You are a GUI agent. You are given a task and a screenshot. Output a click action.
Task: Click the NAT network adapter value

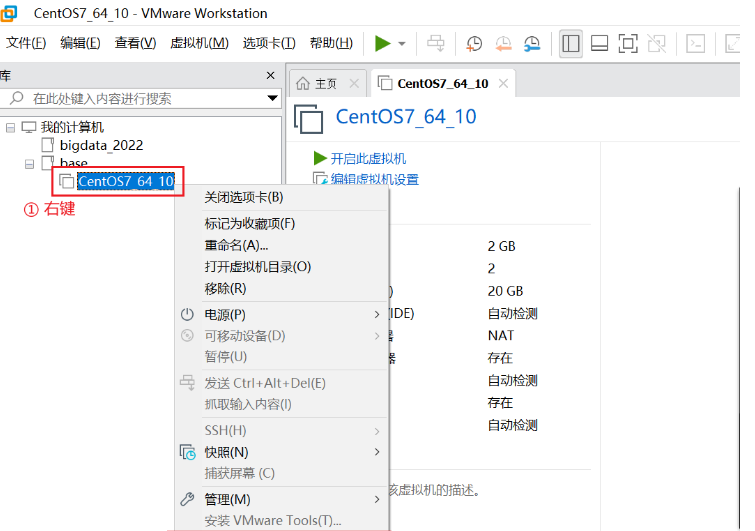point(501,336)
